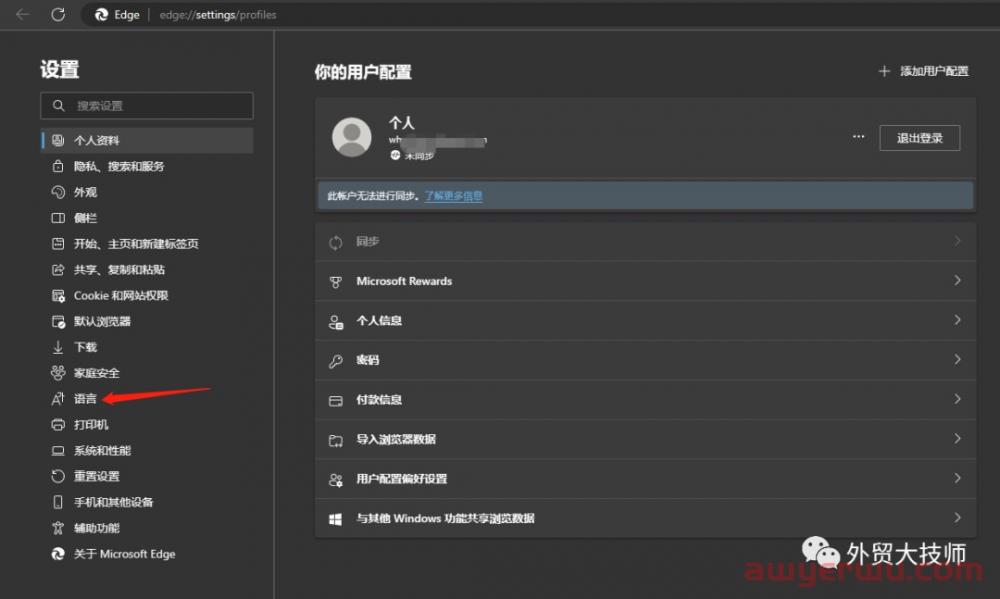This screenshot has height=599, width=1000.
Task: Click the 外观 appearance icon
Action: (x=58, y=192)
